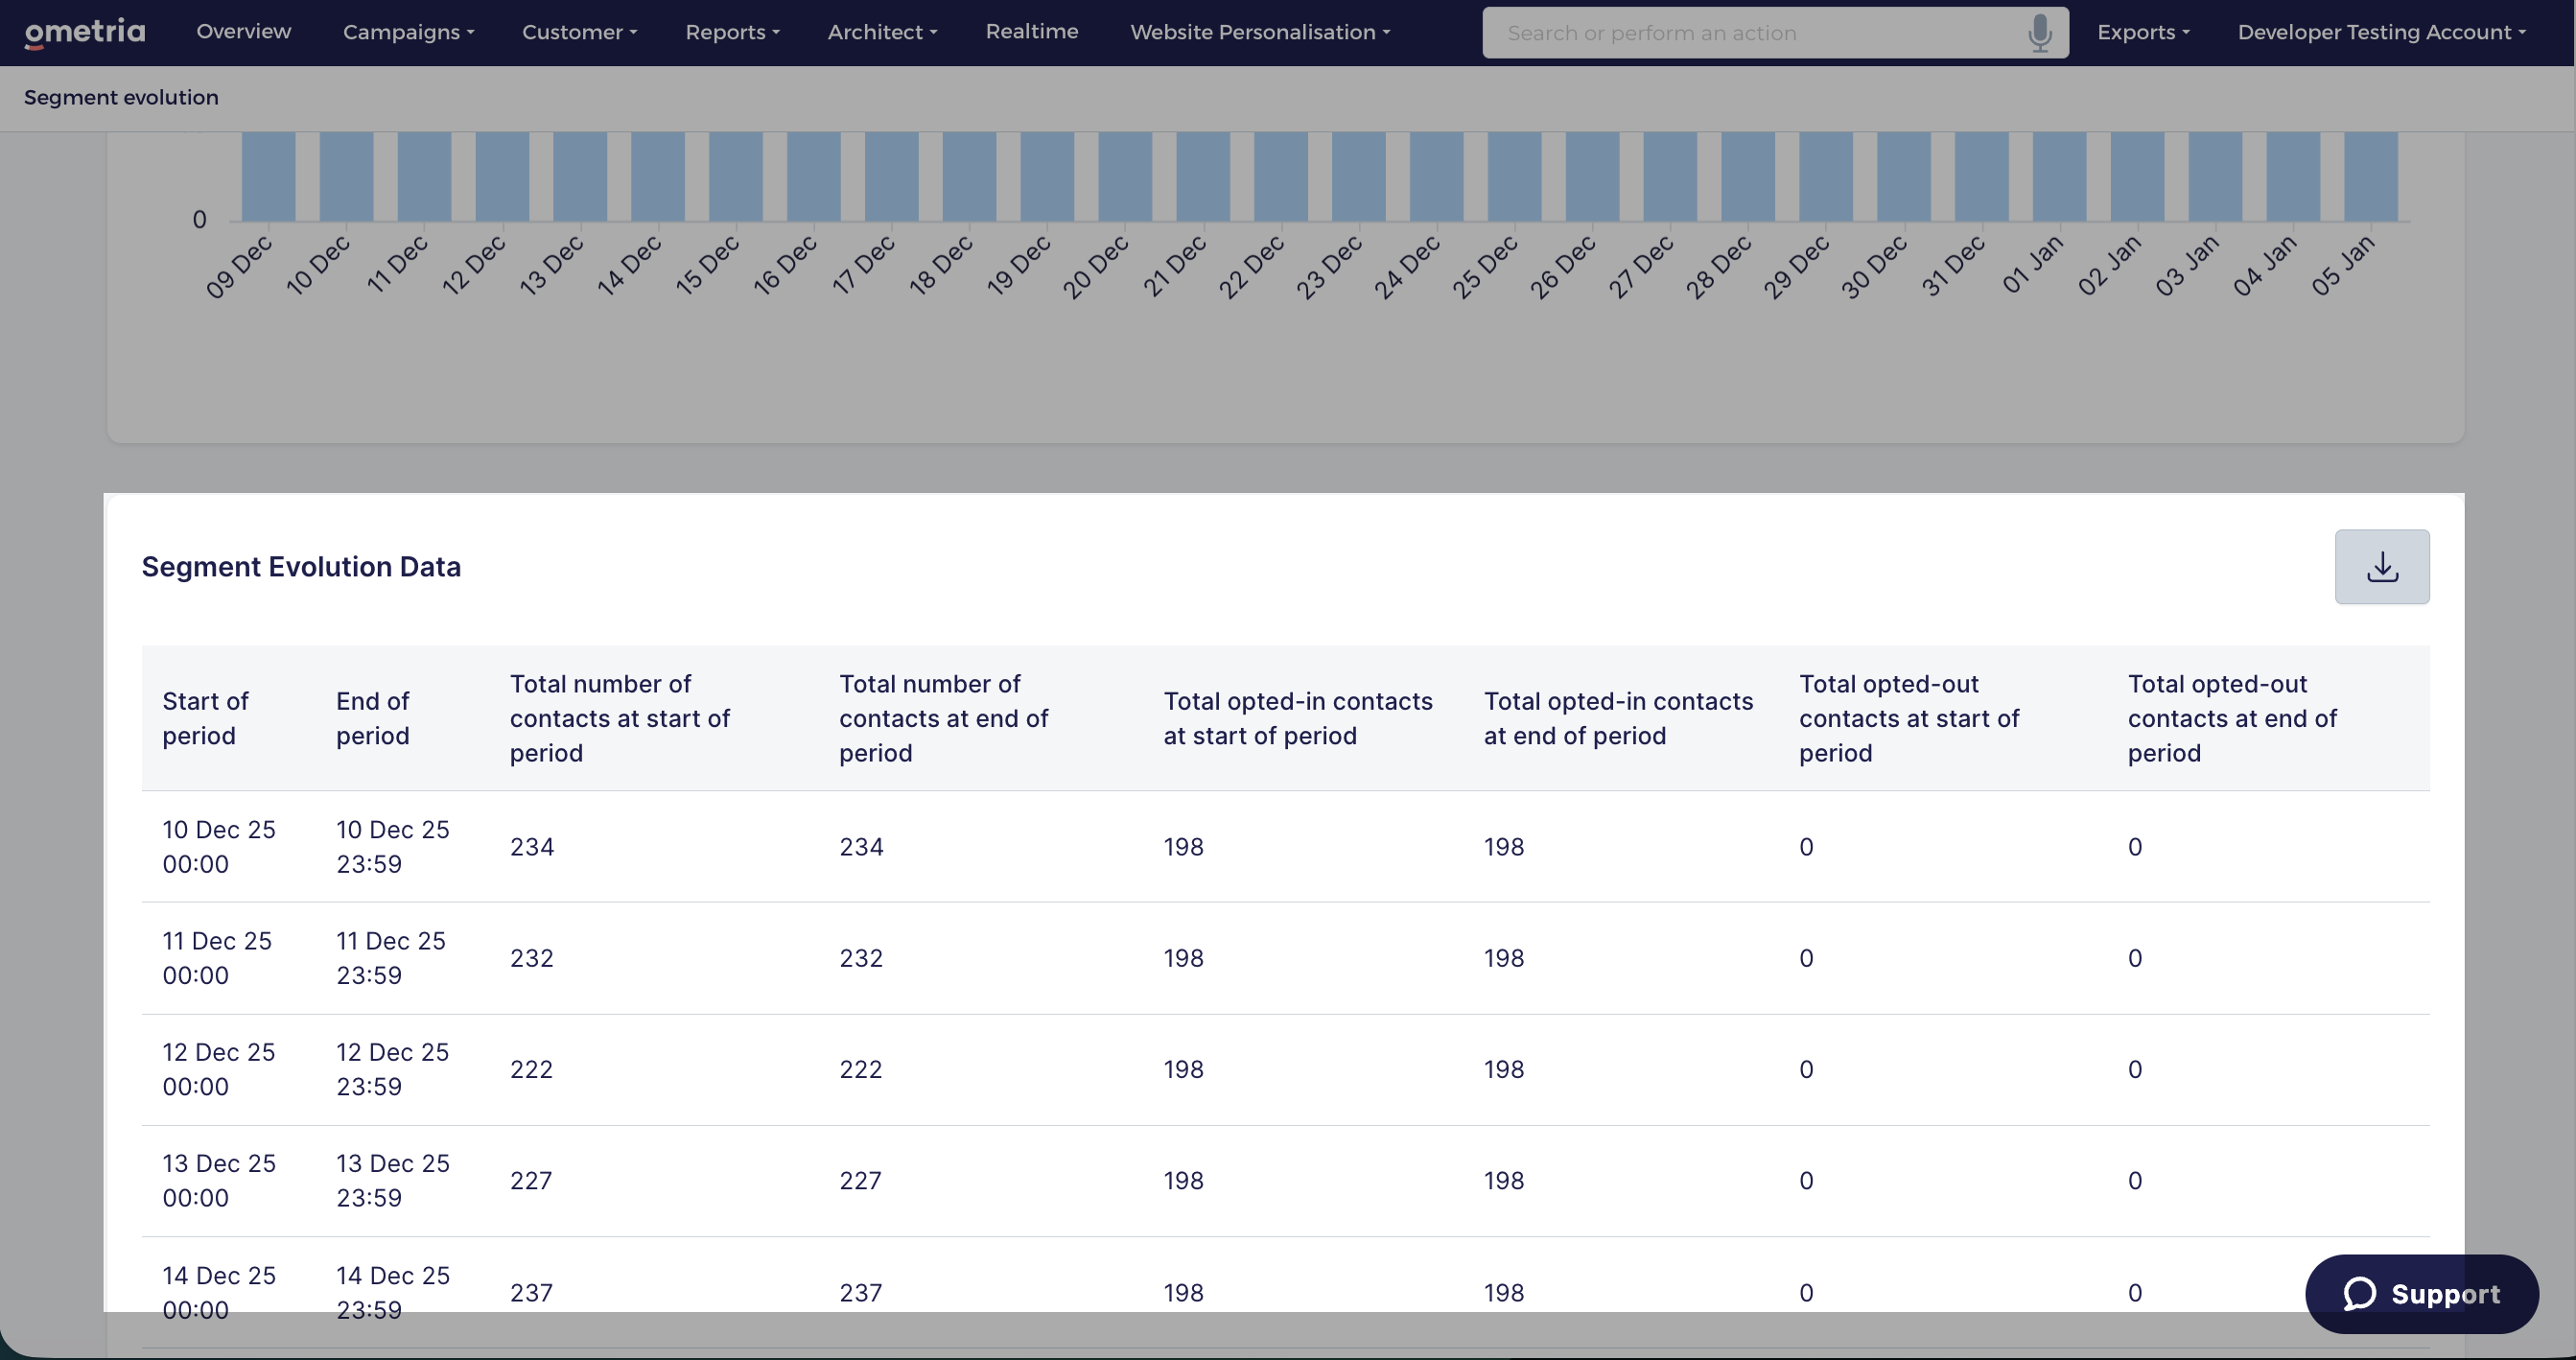Open Website Personalisation dropdown
This screenshot has width=2576, height=1360.
click(1260, 32)
